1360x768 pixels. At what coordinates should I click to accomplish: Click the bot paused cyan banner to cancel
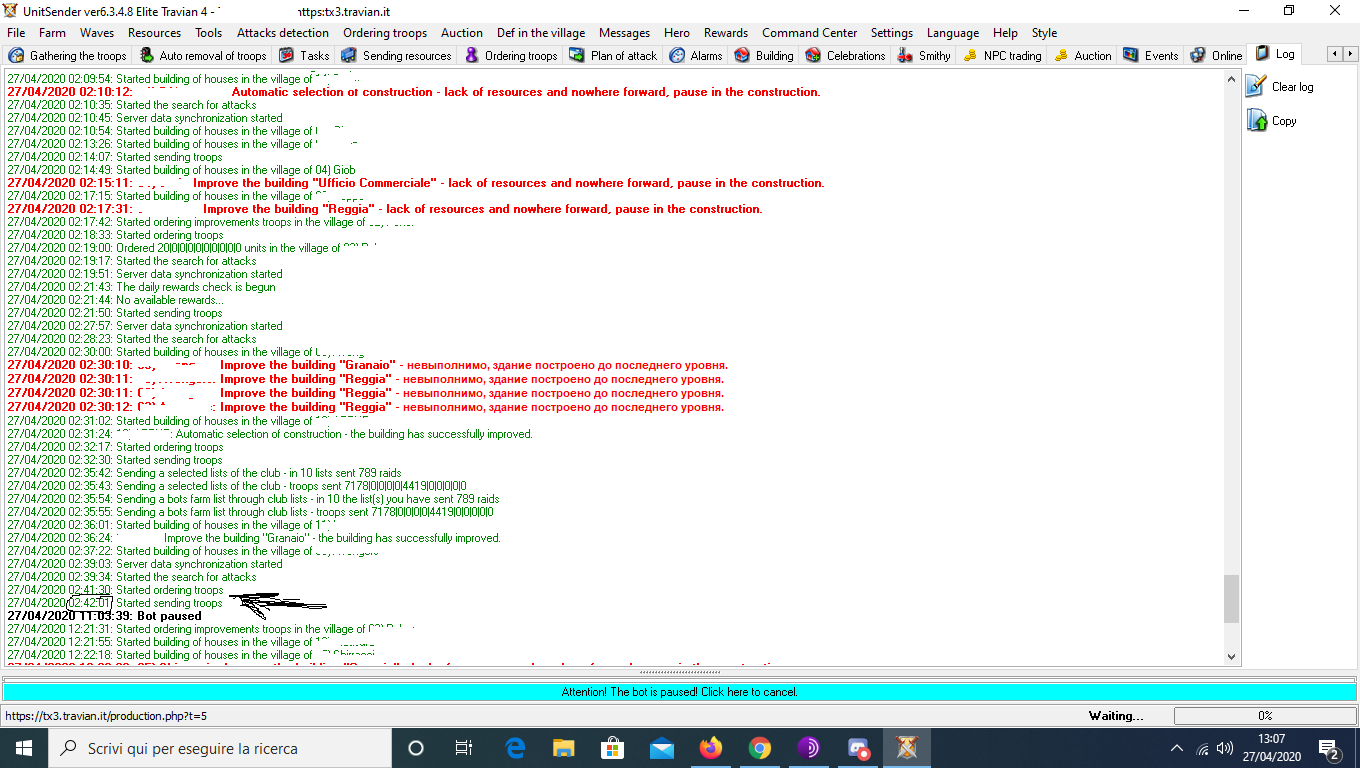pyautogui.click(x=679, y=691)
